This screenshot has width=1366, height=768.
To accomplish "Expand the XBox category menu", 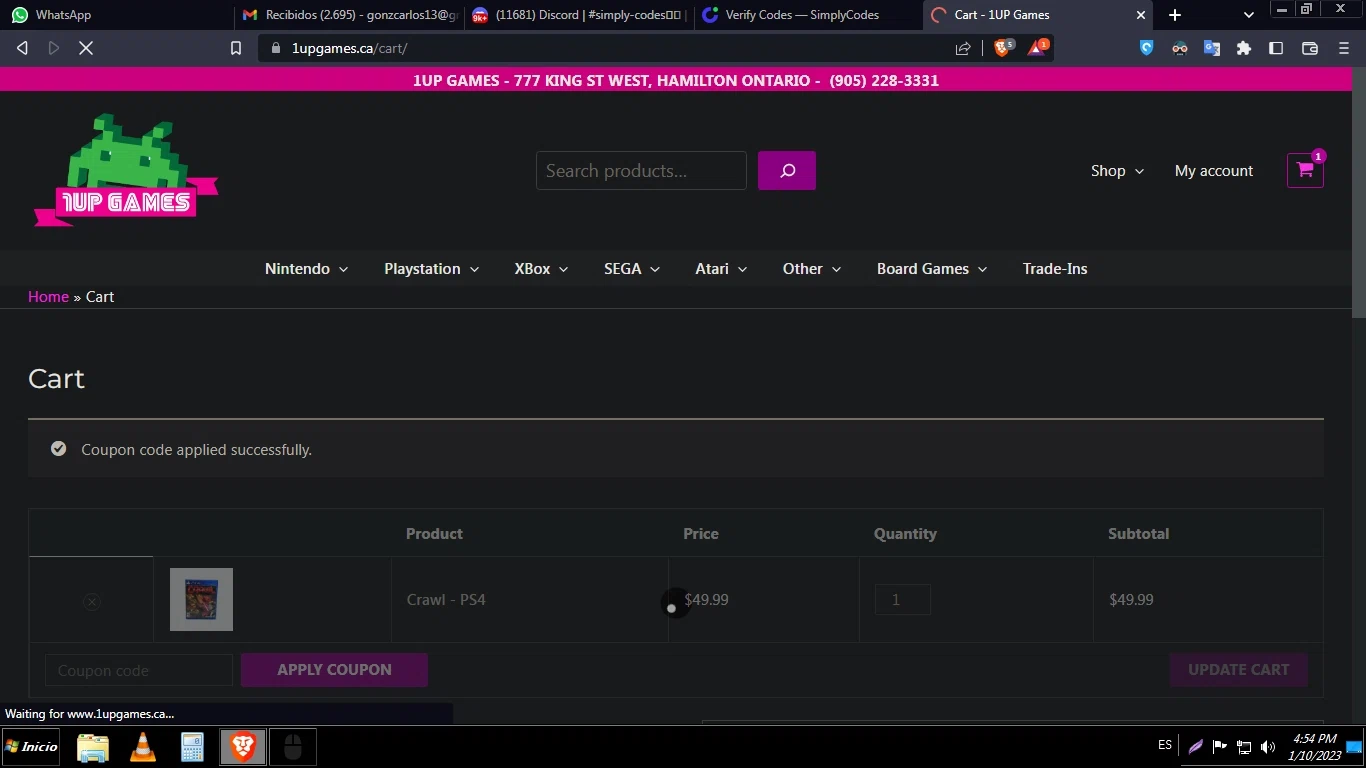I will [541, 269].
